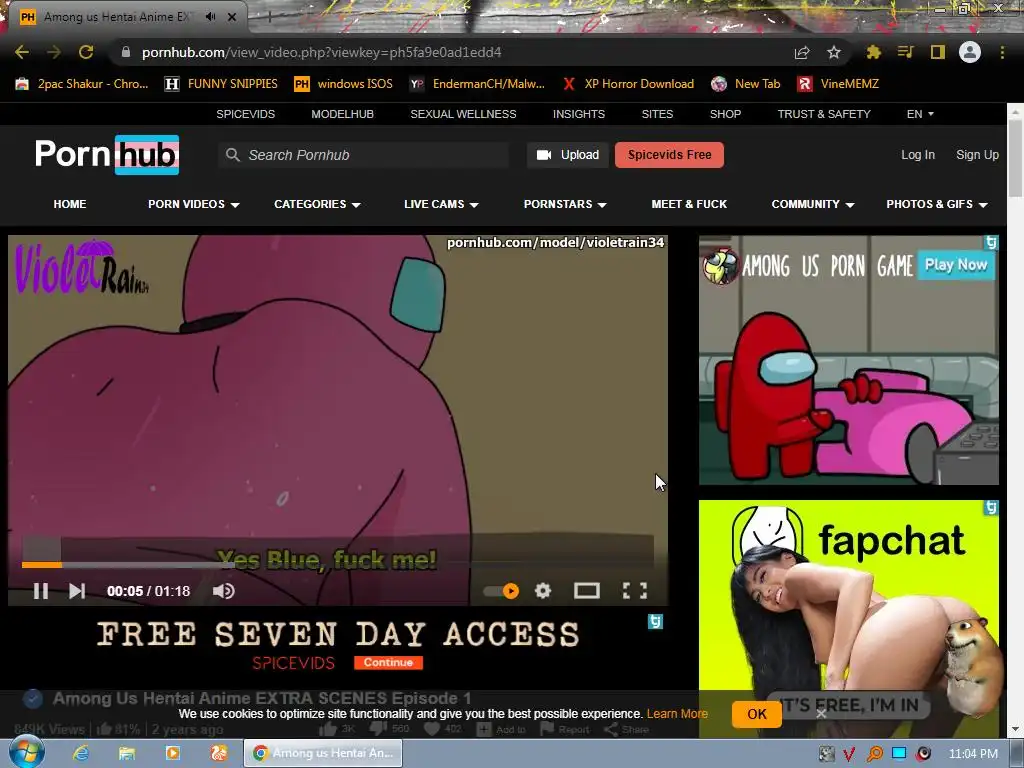Enter fullscreen video mode
Screen dimensions: 1024x768
coord(635,591)
